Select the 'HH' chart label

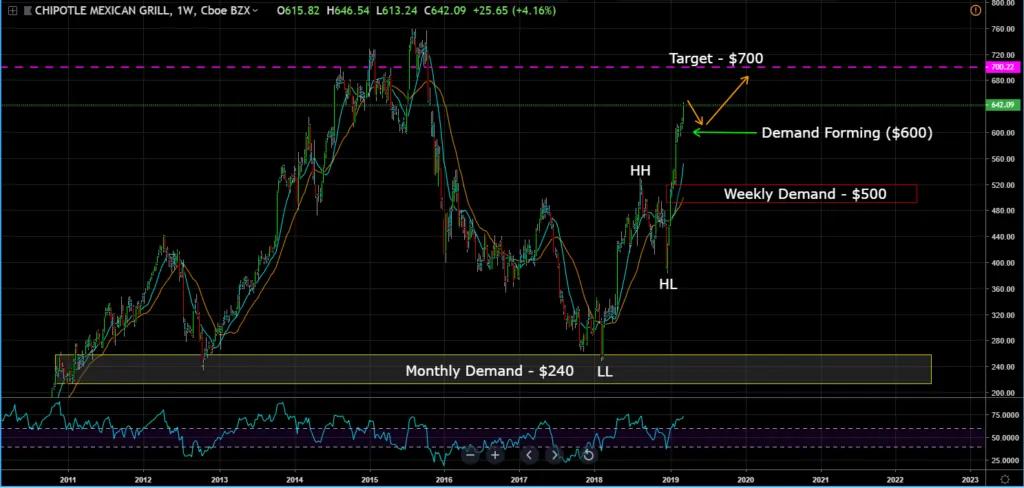(640, 171)
